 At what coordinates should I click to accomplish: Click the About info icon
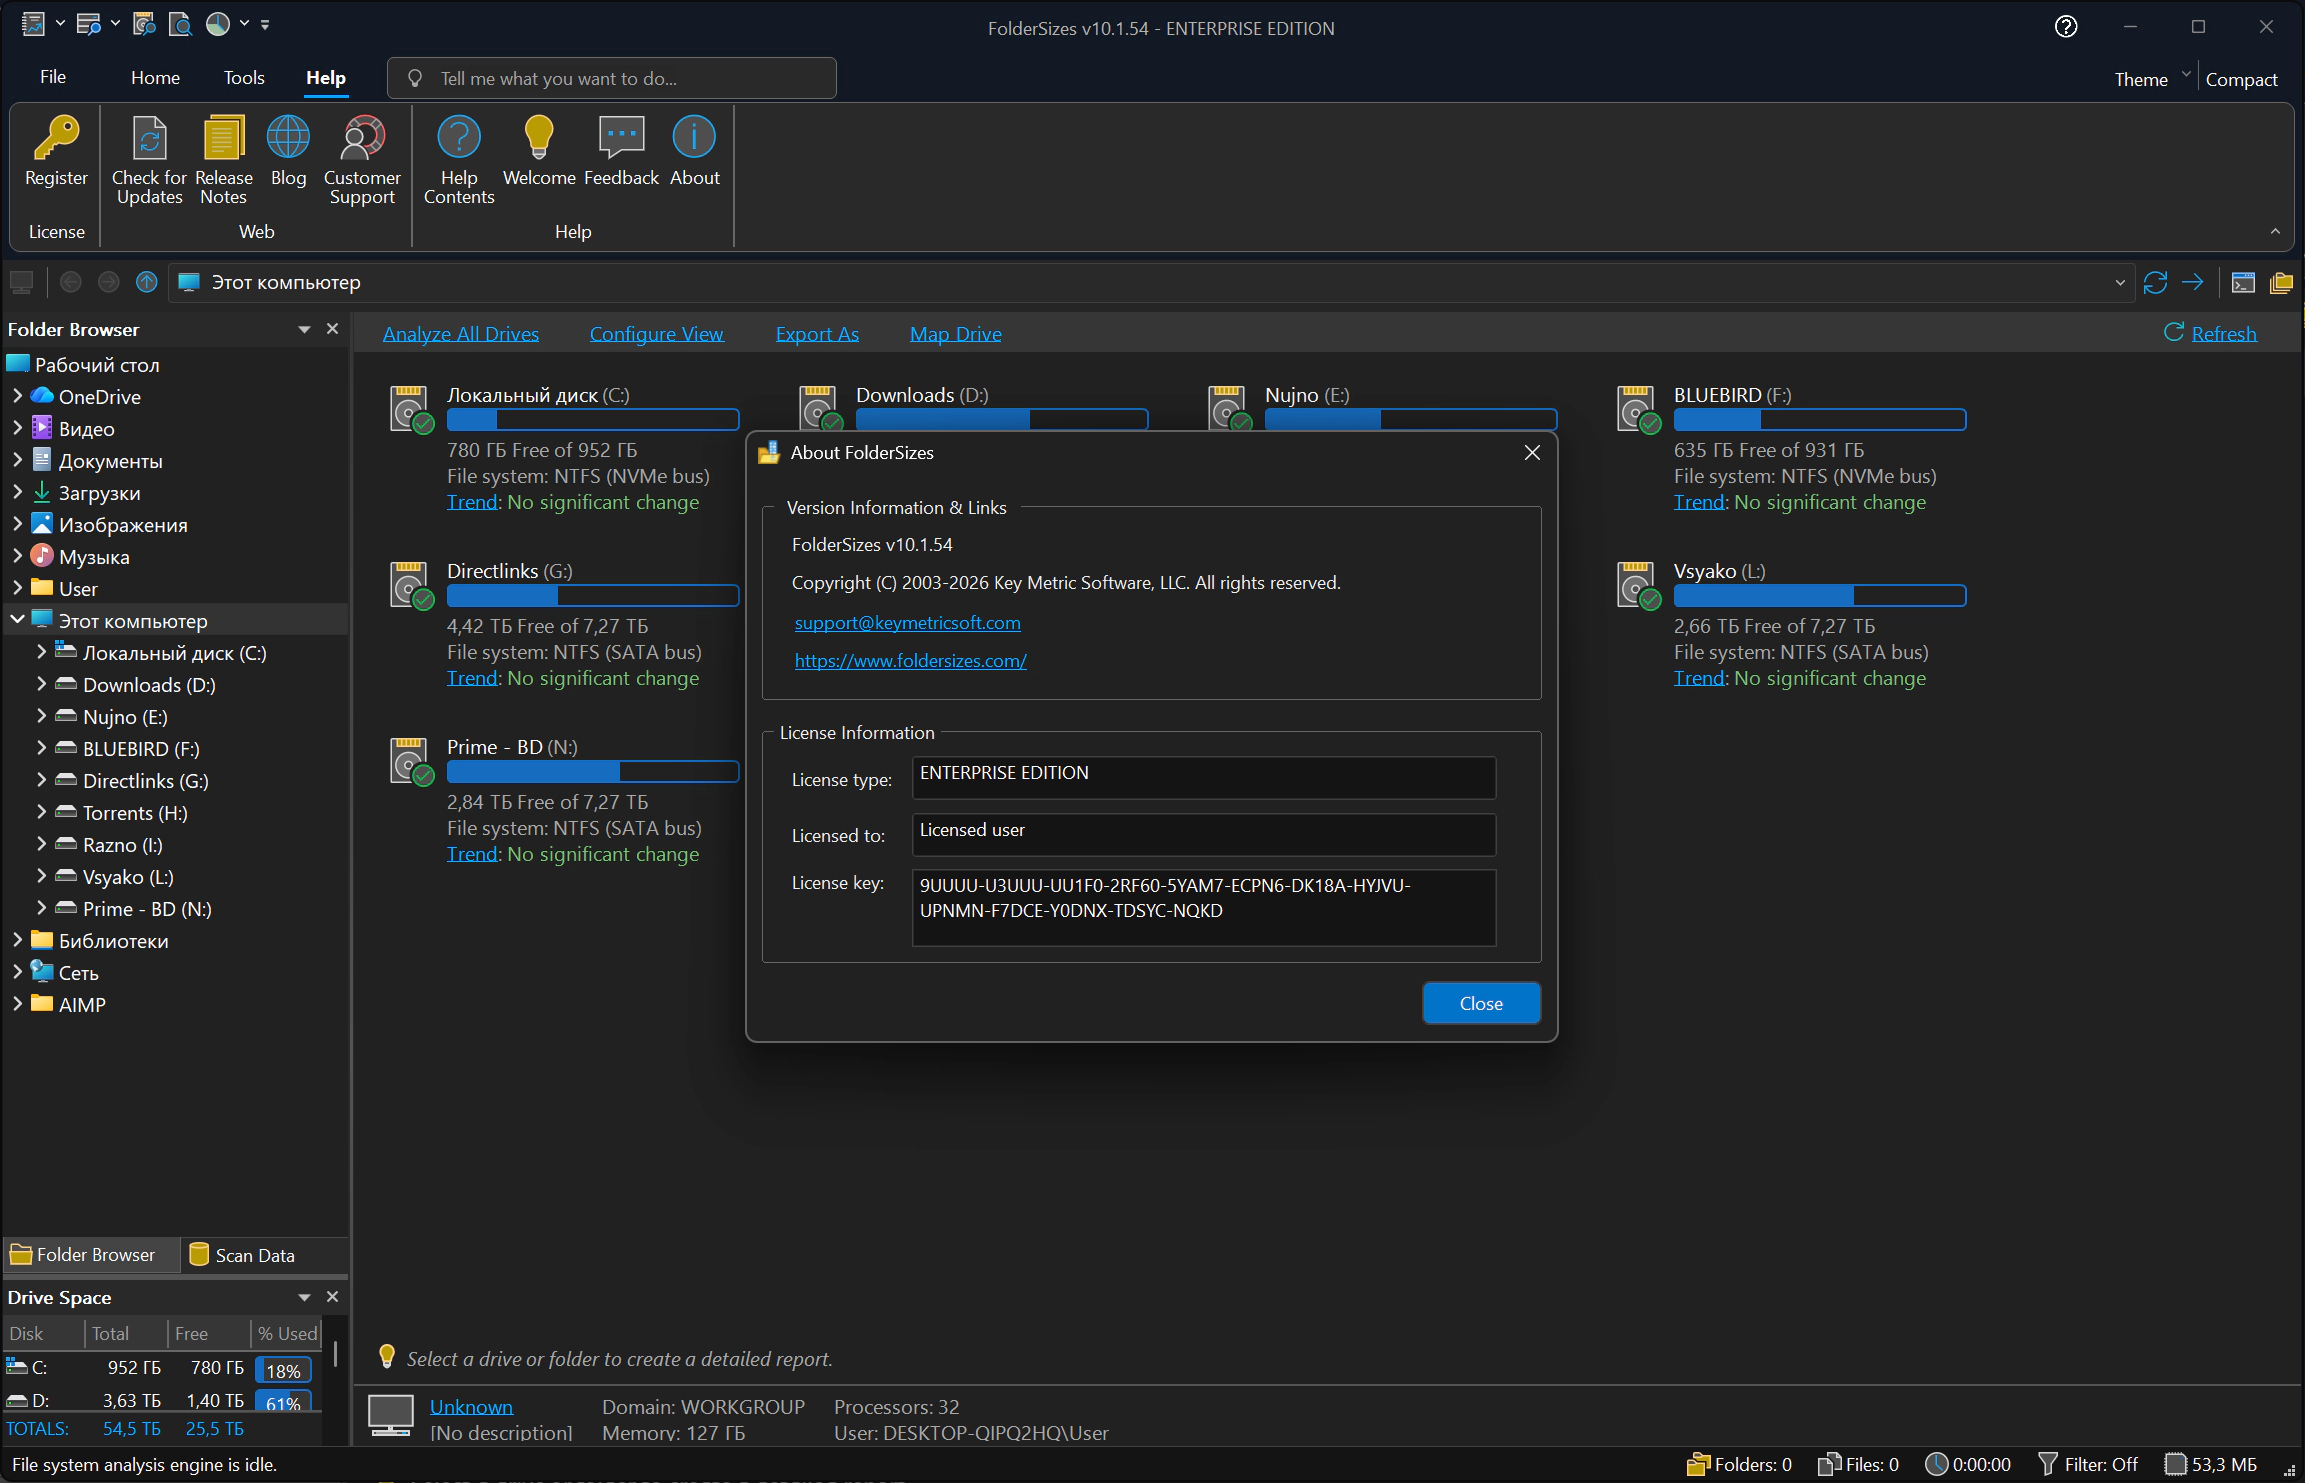coord(694,138)
